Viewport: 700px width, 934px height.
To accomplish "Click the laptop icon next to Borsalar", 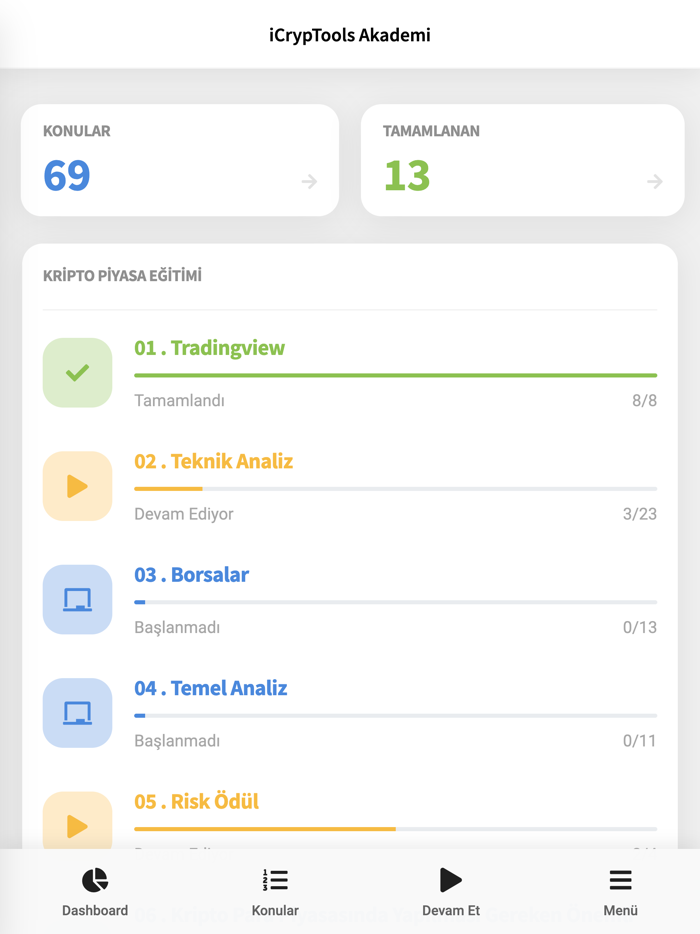I will [77, 600].
